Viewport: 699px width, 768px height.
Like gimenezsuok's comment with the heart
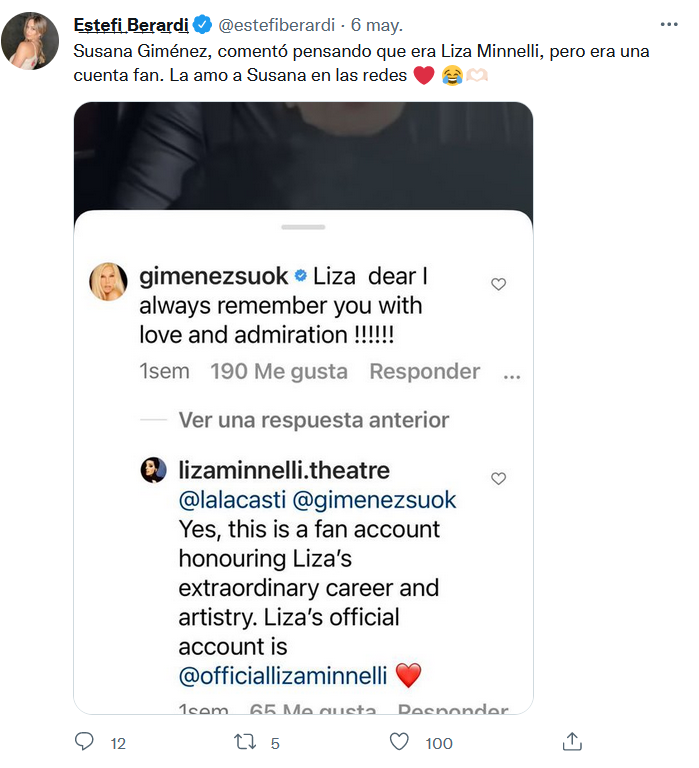[498, 284]
